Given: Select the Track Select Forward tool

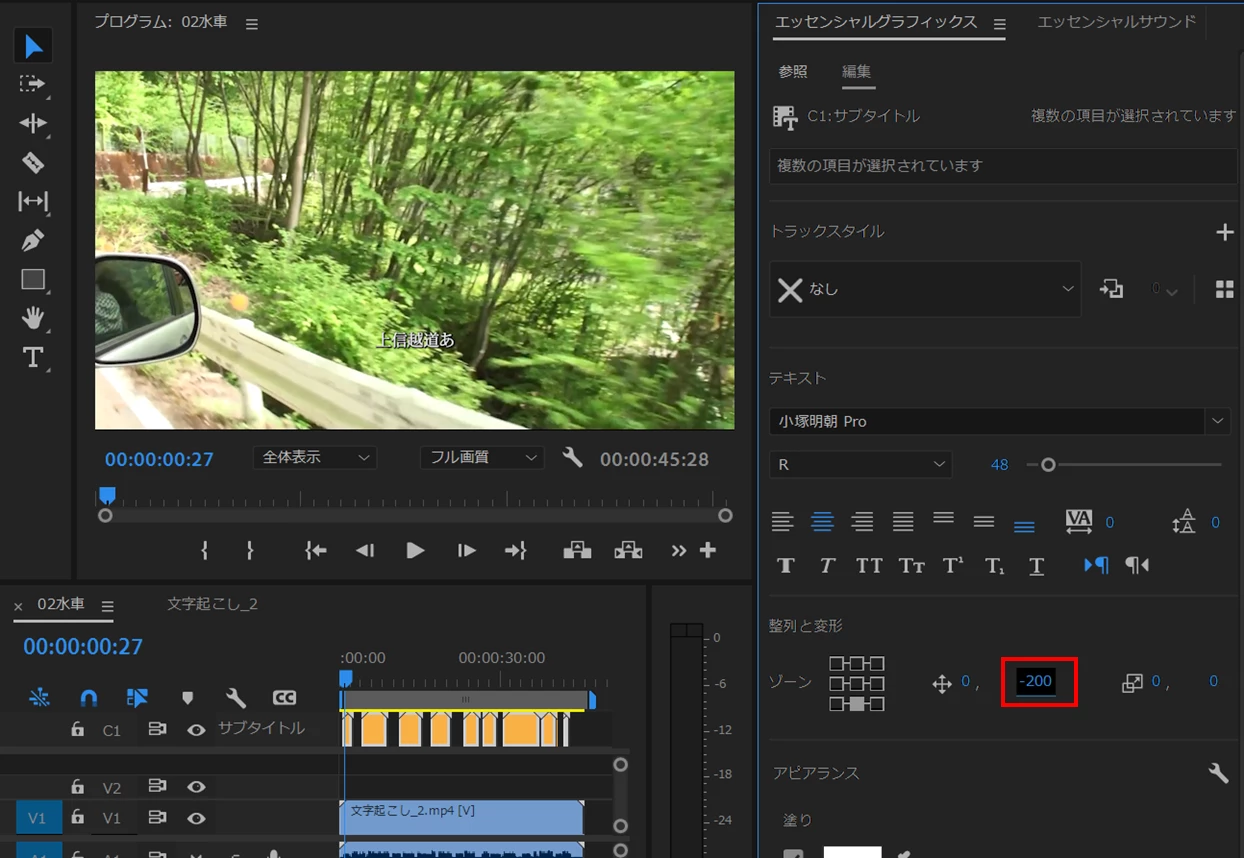Looking at the screenshot, I should pos(33,84).
